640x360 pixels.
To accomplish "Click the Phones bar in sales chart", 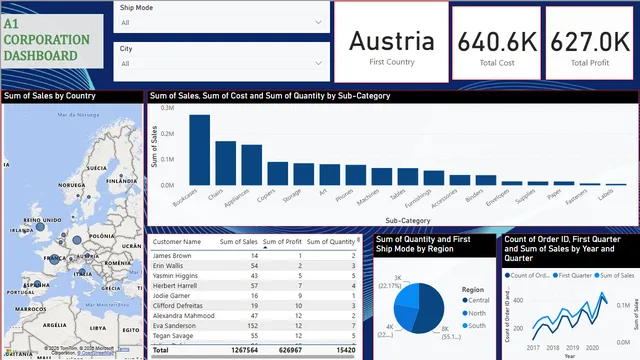I will click(356, 175).
